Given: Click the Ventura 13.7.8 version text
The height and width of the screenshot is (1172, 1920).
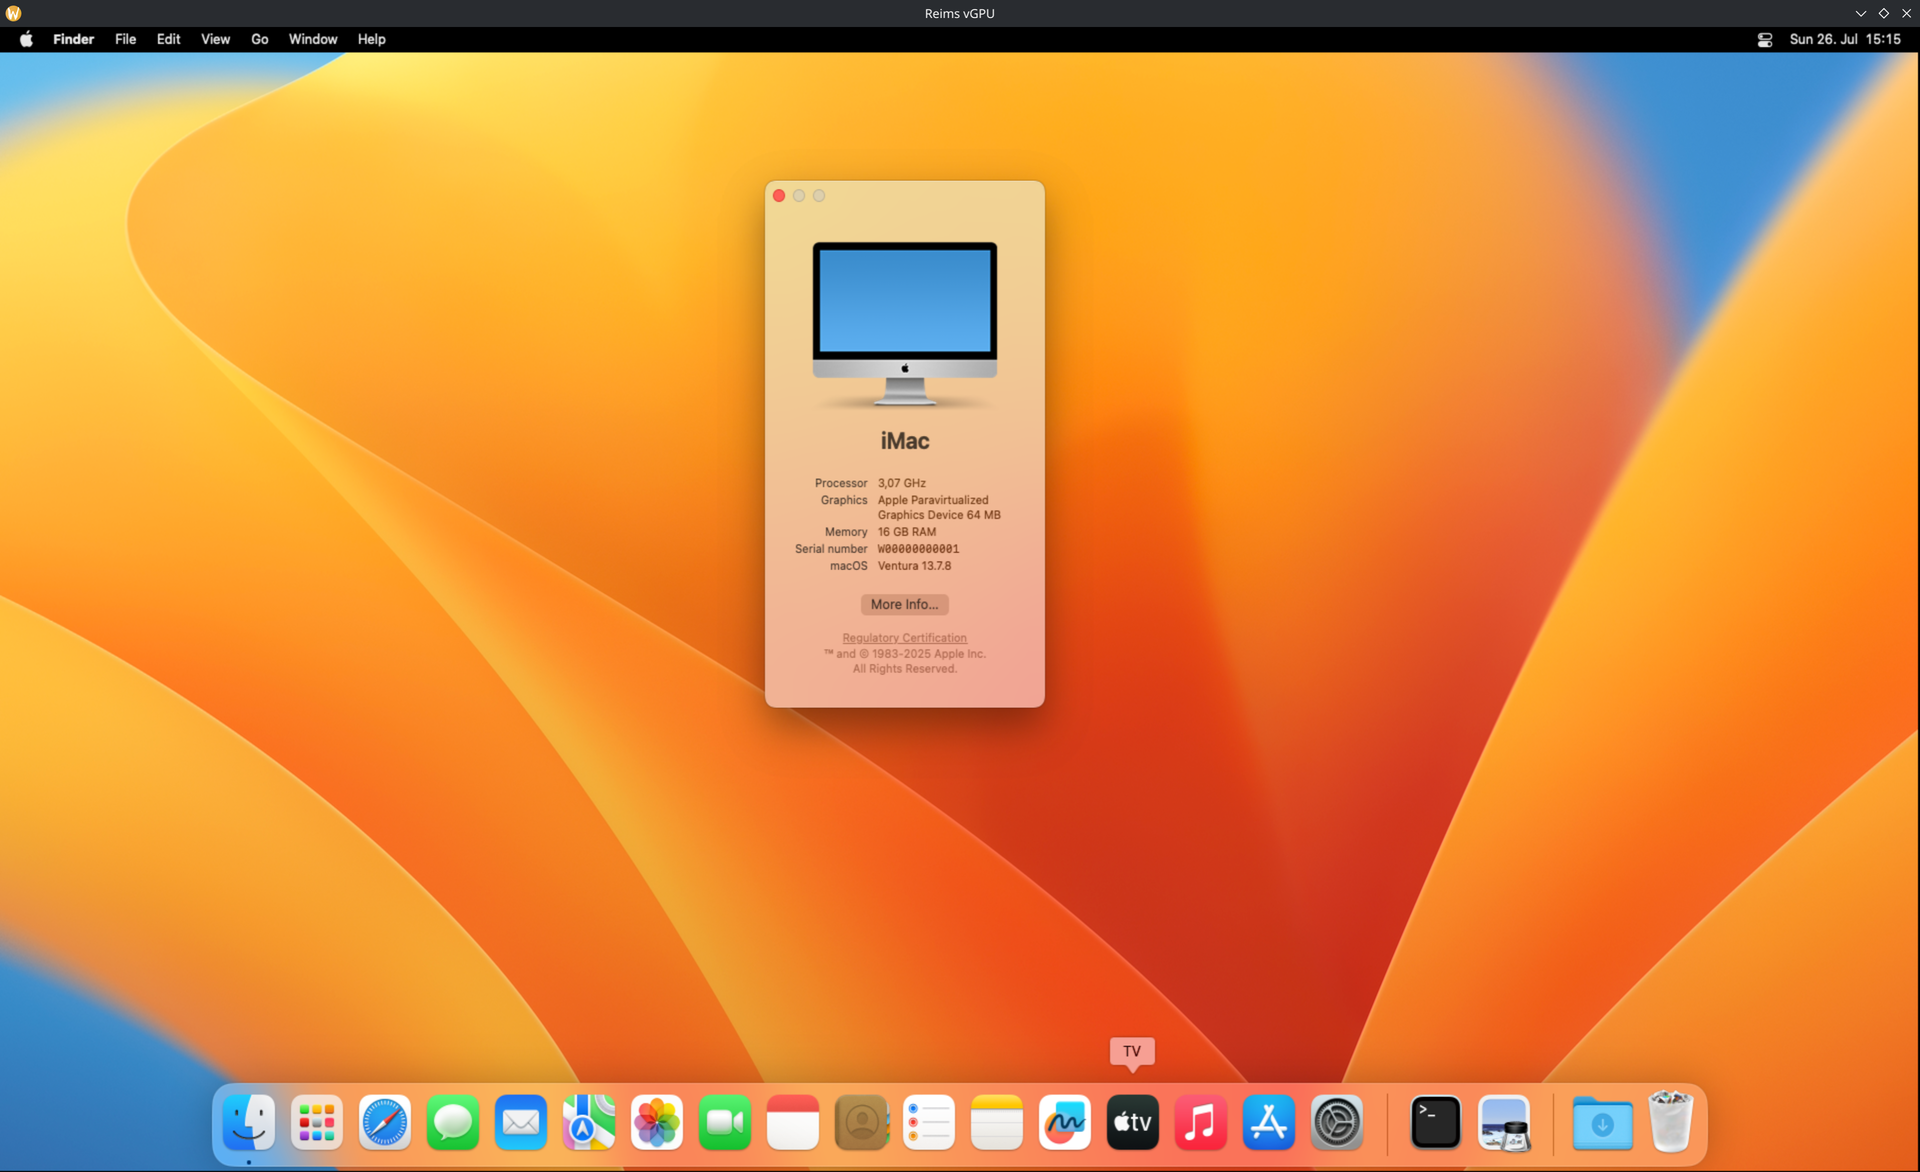Looking at the screenshot, I should point(914,566).
